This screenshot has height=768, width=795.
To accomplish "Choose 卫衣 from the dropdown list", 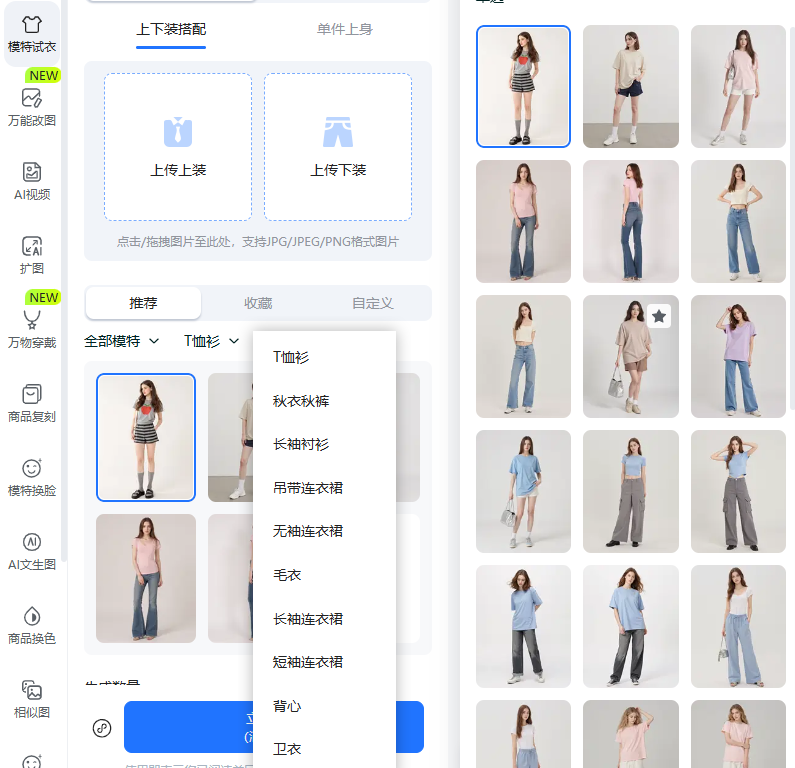I will coord(324,749).
